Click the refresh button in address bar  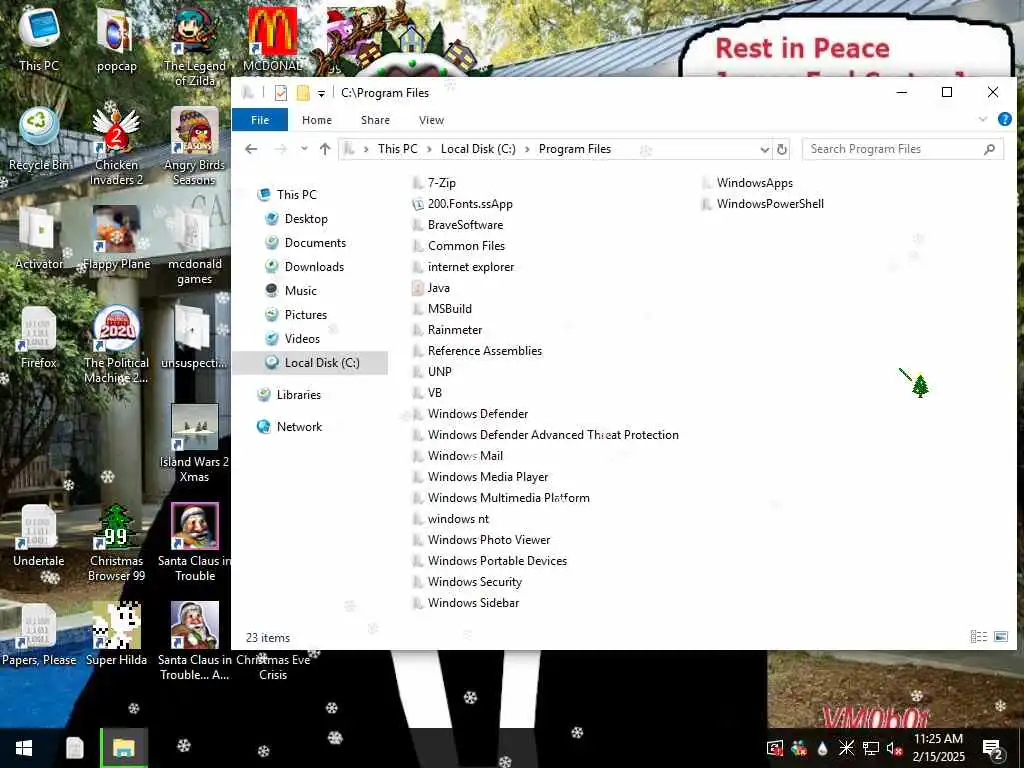tap(781, 149)
